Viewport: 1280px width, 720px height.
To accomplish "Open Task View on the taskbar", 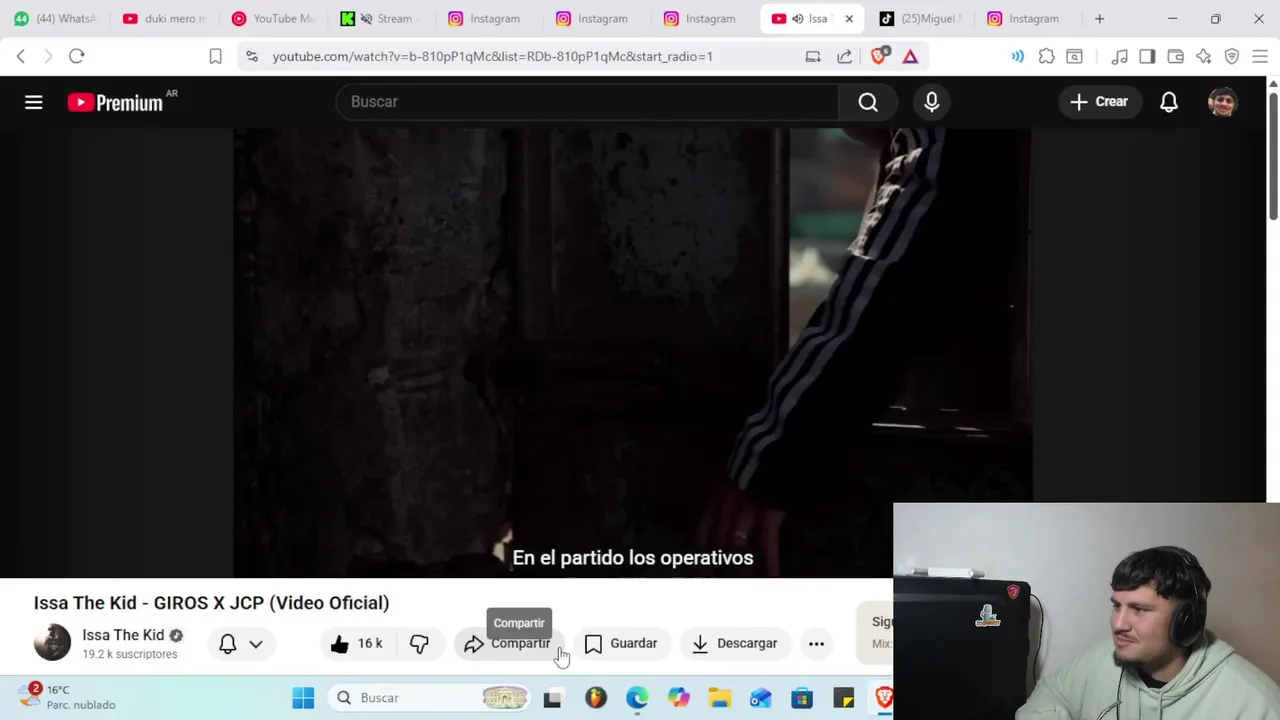I will (552, 698).
